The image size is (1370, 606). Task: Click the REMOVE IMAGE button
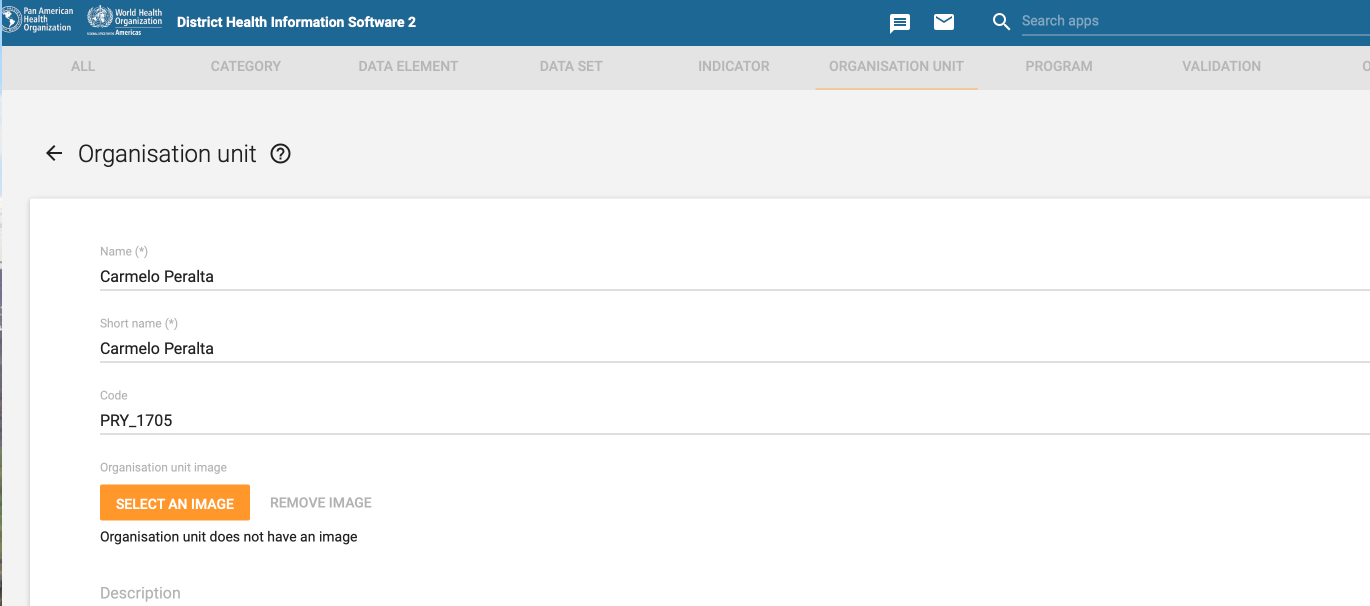click(x=320, y=502)
